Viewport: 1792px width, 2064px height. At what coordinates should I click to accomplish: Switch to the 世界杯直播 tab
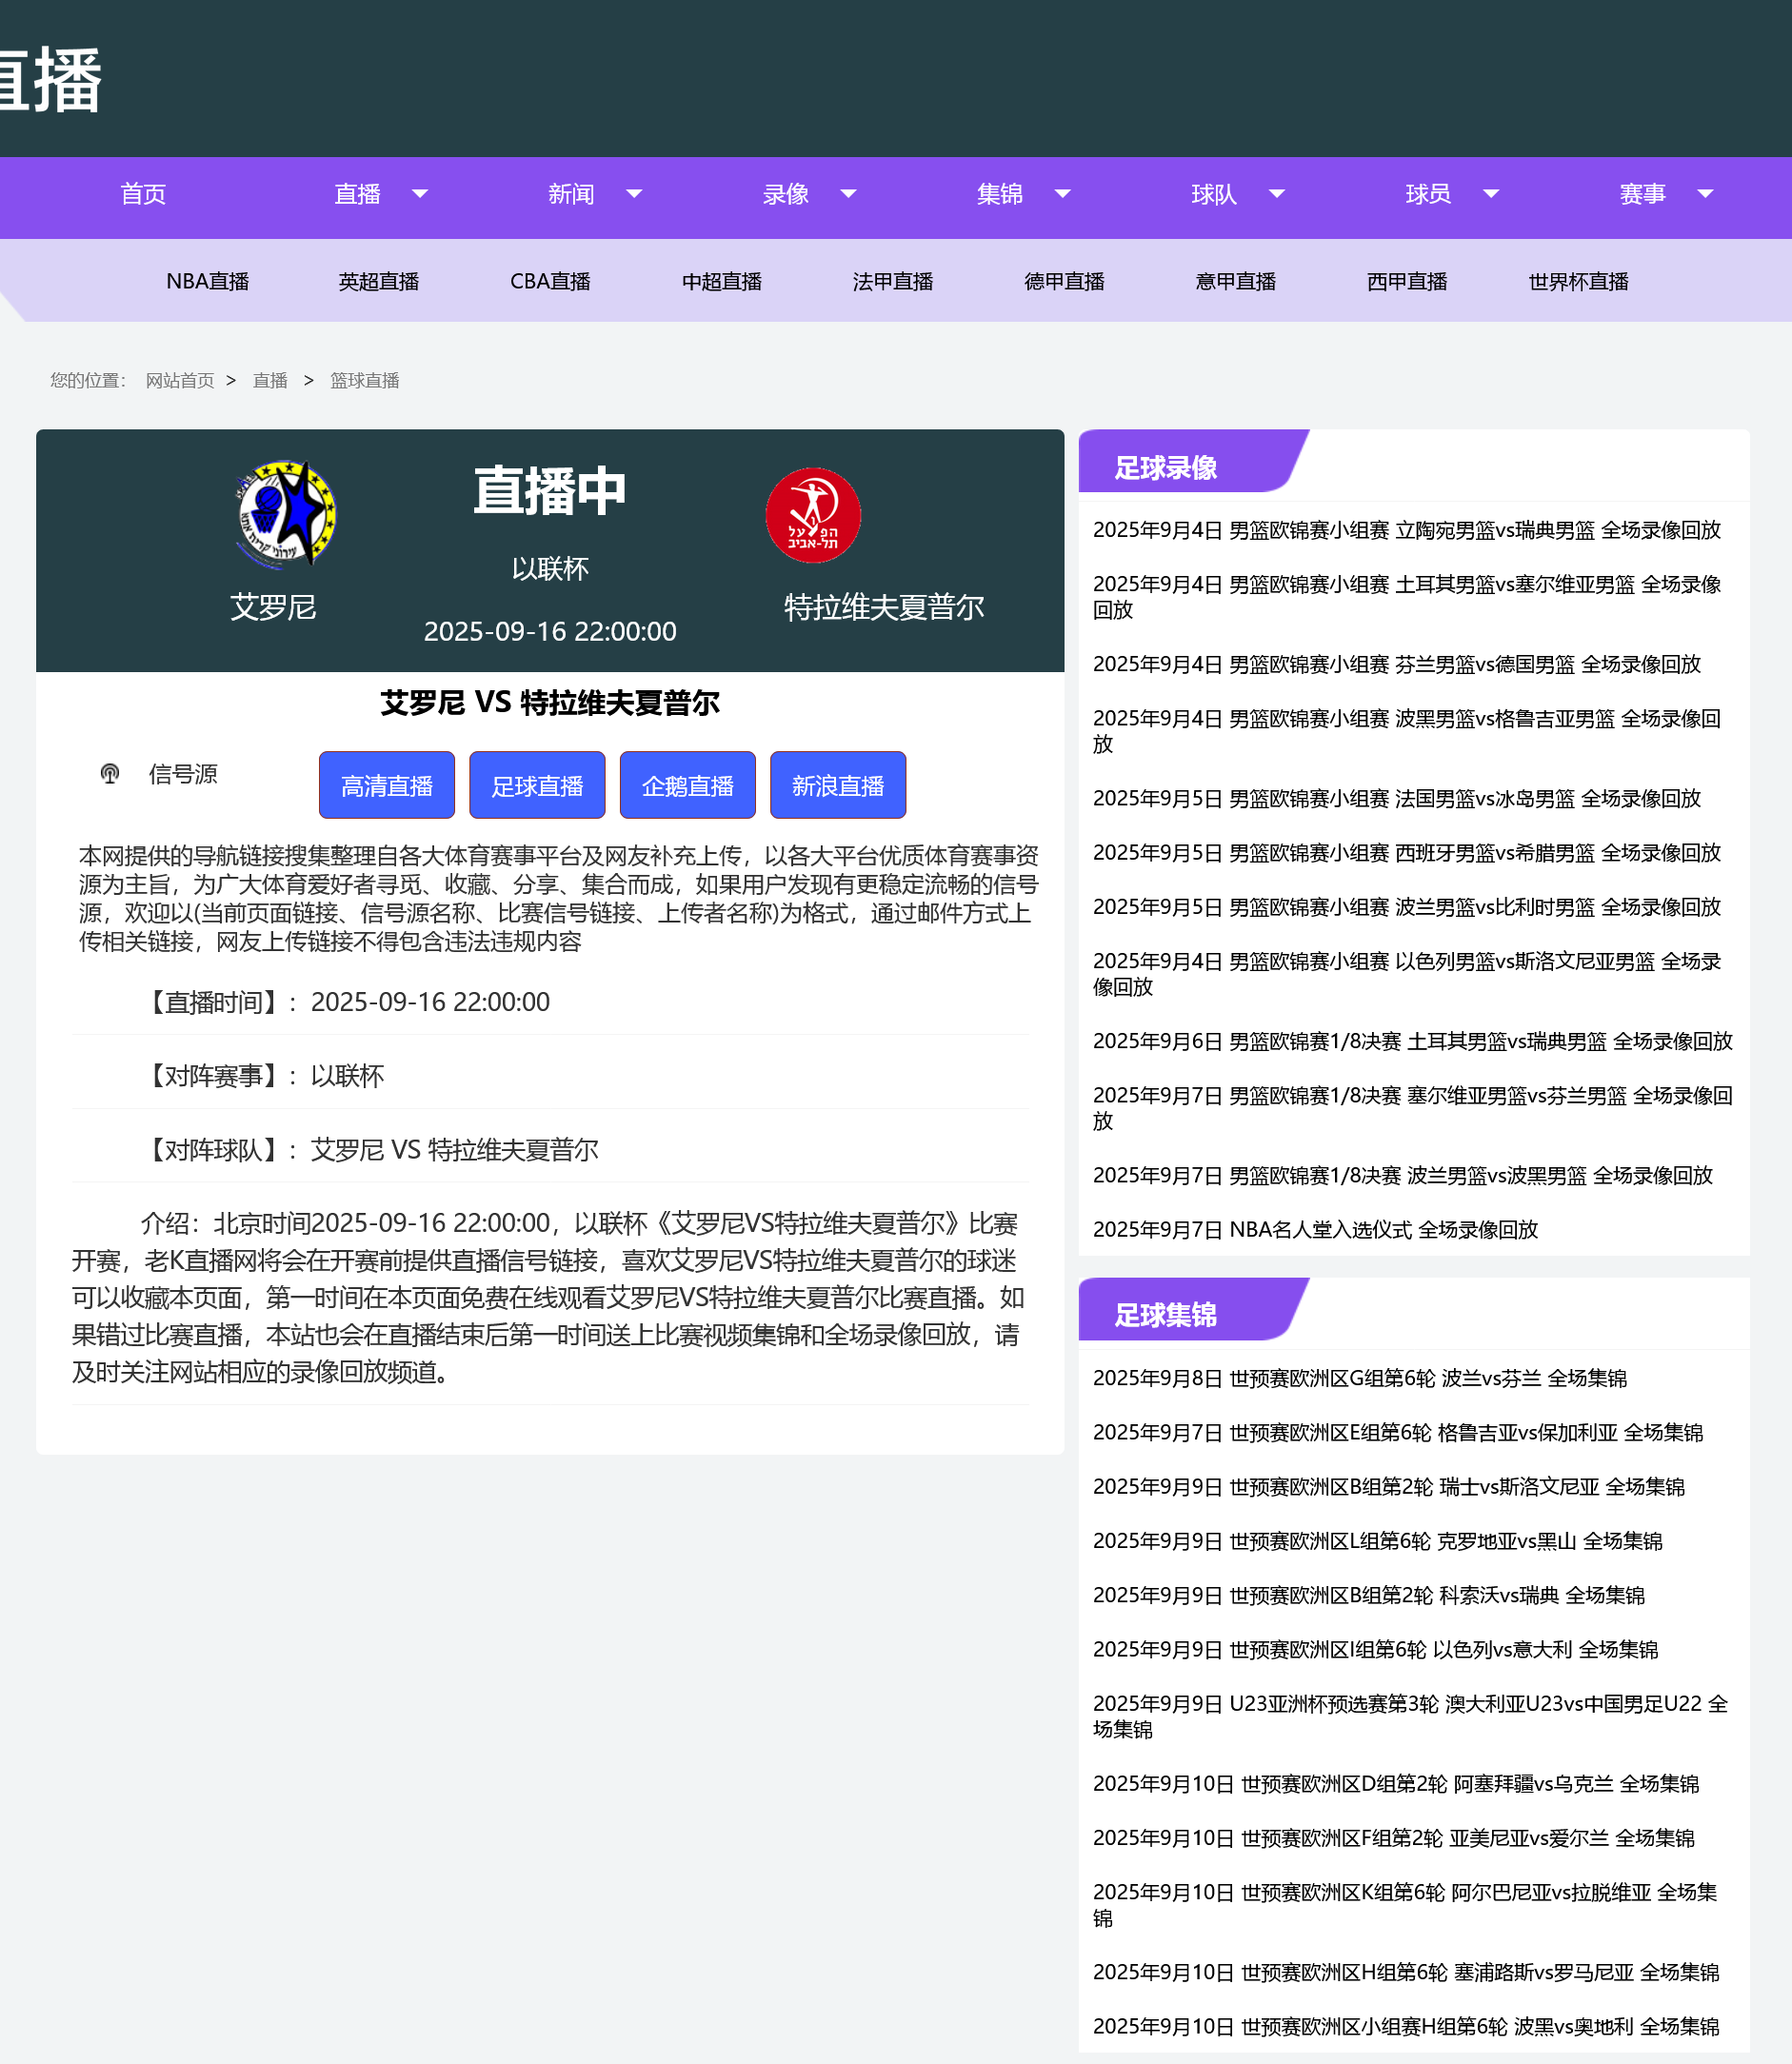click(x=1577, y=281)
